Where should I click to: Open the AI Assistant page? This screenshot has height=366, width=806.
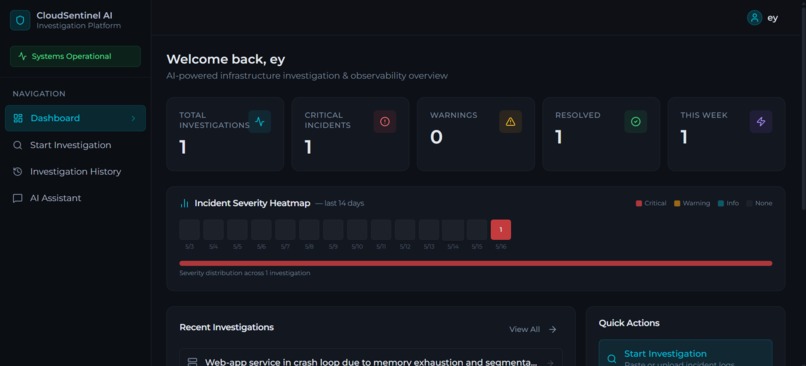[75, 198]
